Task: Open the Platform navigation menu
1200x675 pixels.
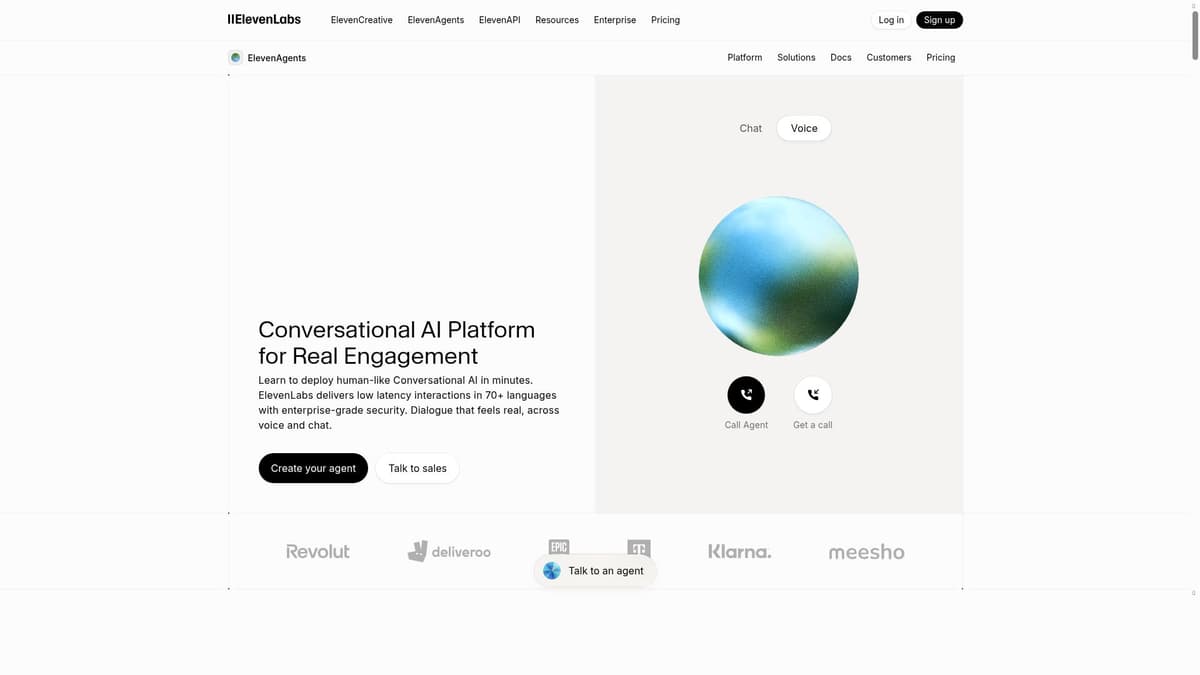Action: coord(744,57)
